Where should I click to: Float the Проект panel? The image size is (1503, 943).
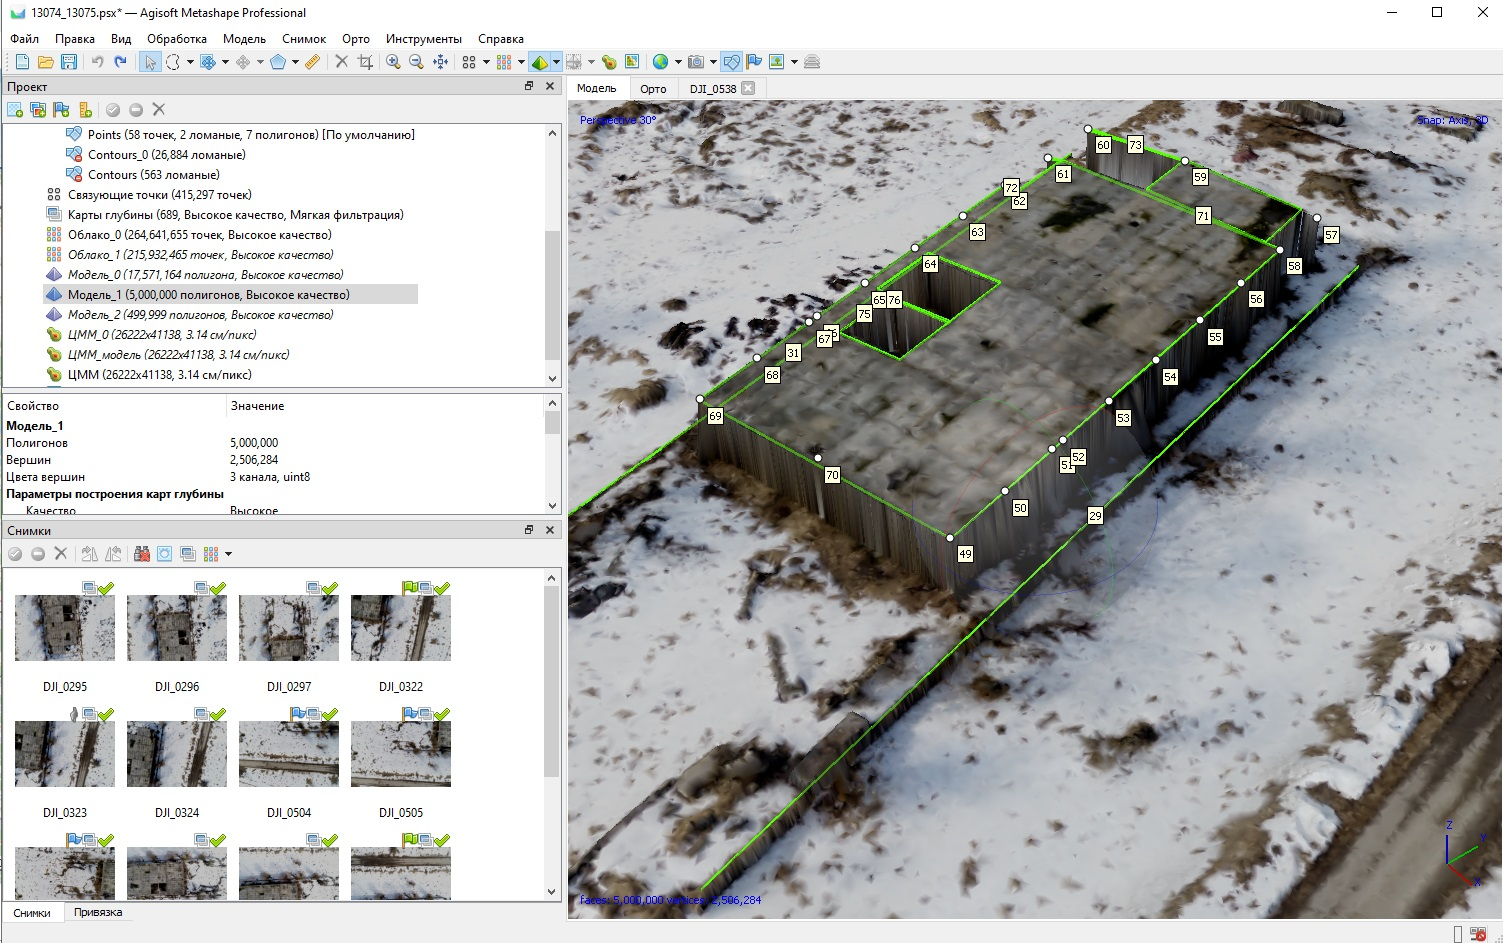(529, 86)
